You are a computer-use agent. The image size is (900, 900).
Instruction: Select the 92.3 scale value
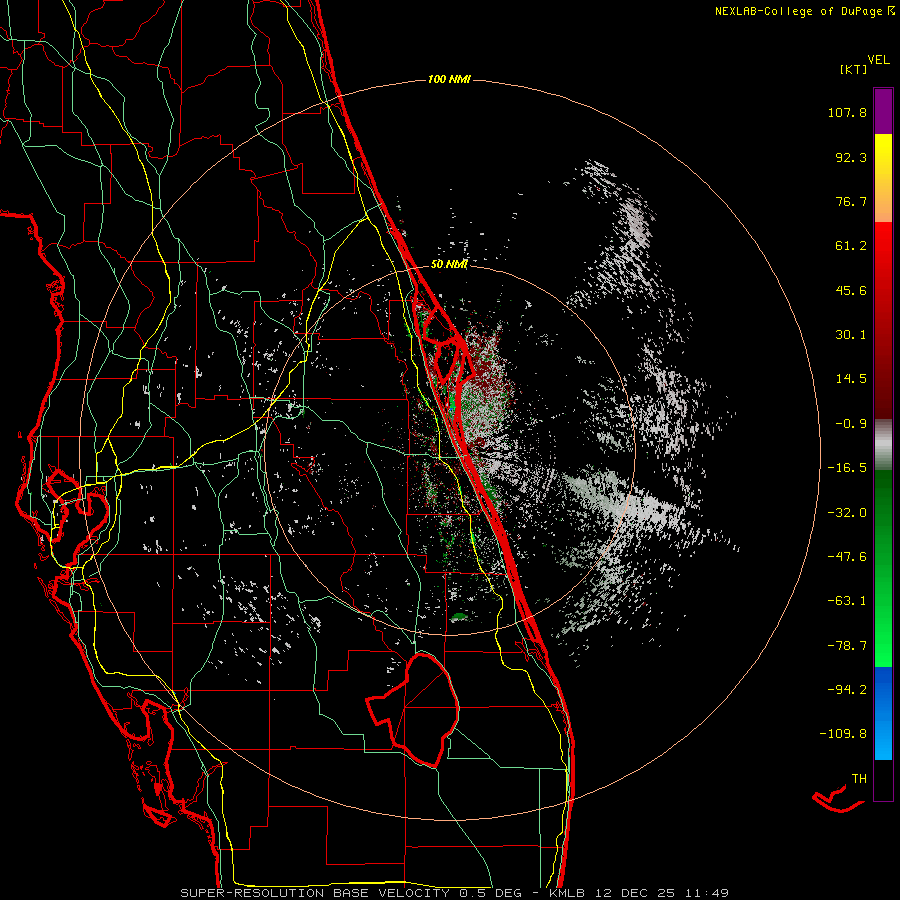coord(851,157)
